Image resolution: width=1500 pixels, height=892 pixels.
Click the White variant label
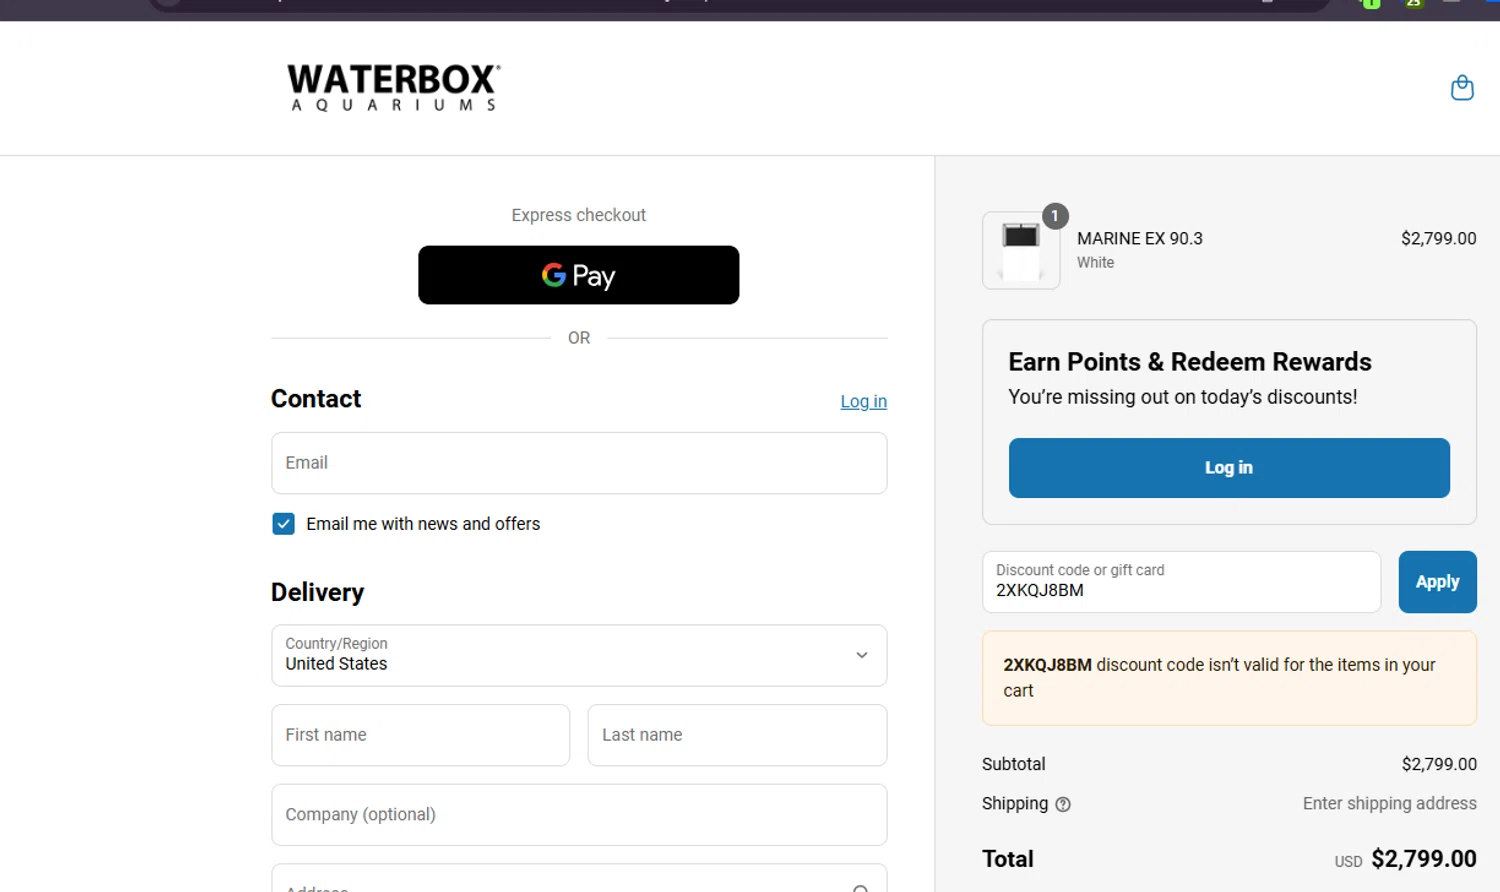point(1095,263)
